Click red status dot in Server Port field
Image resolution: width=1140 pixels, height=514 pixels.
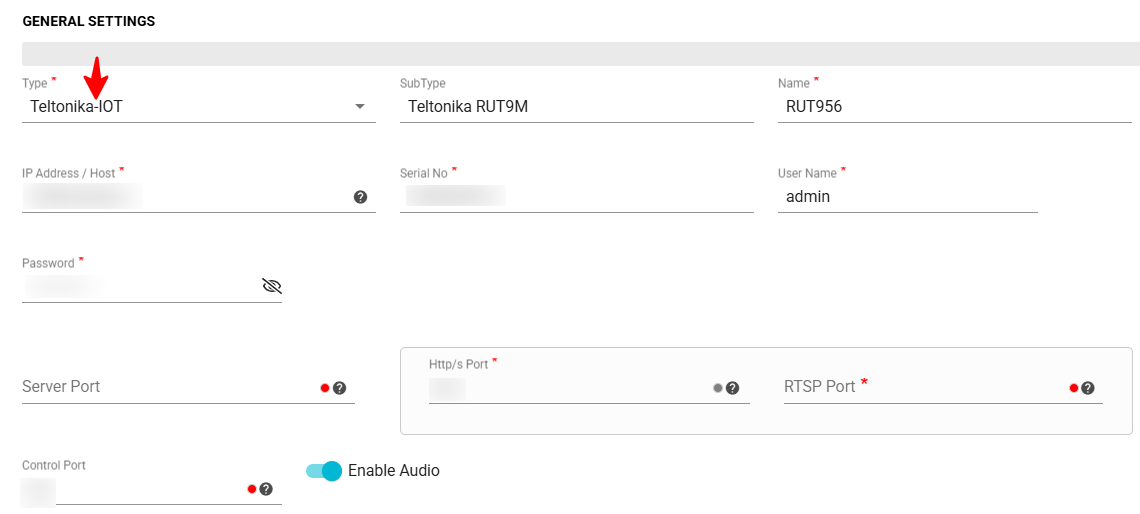(325, 388)
